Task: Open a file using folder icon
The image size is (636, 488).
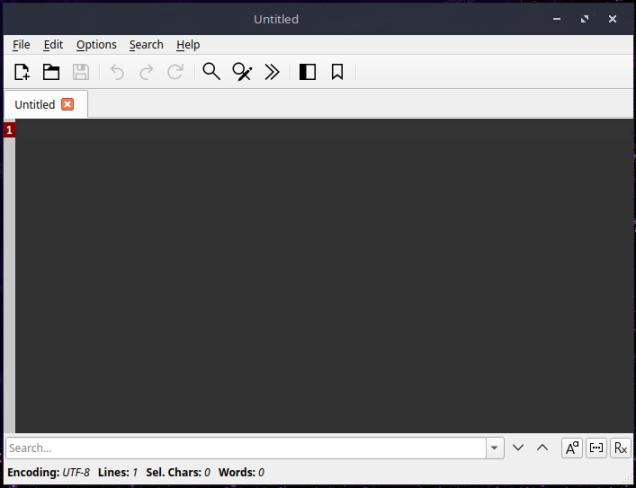Action: (51, 72)
